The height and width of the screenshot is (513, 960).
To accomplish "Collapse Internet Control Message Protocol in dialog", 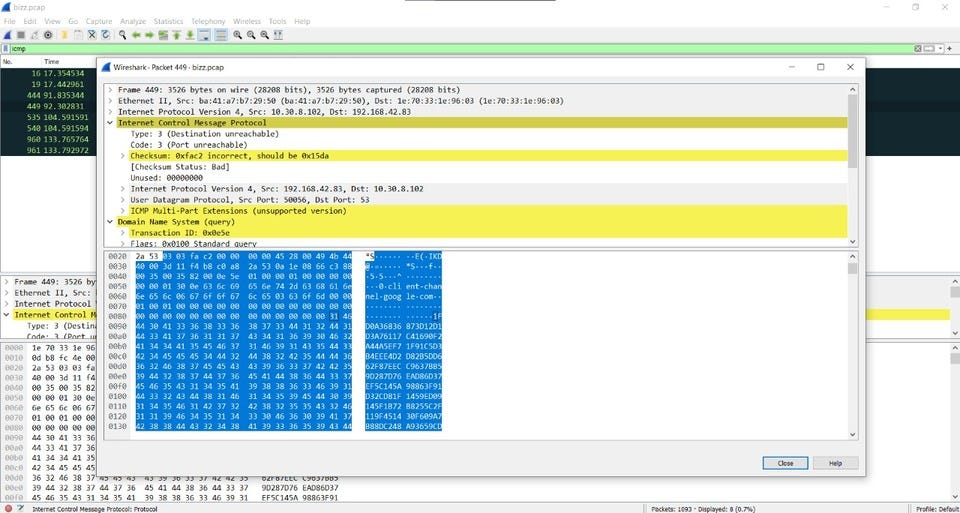I will [x=110, y=123].
